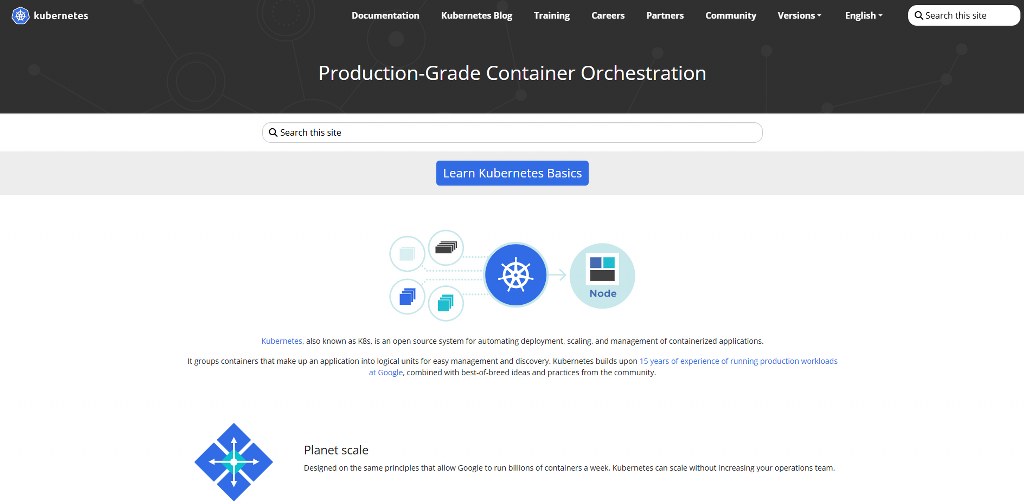
Task: Click the teal stacked containers circle icon
Action: [x=446, y=303]
